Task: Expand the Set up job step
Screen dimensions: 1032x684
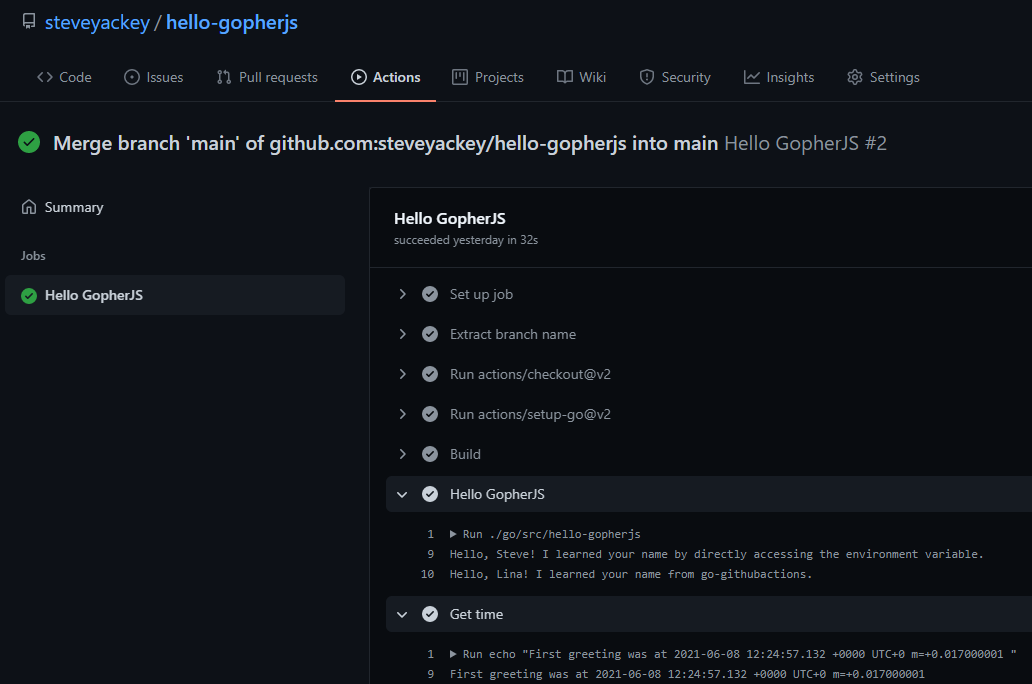Action: click(x=402, y=294)
